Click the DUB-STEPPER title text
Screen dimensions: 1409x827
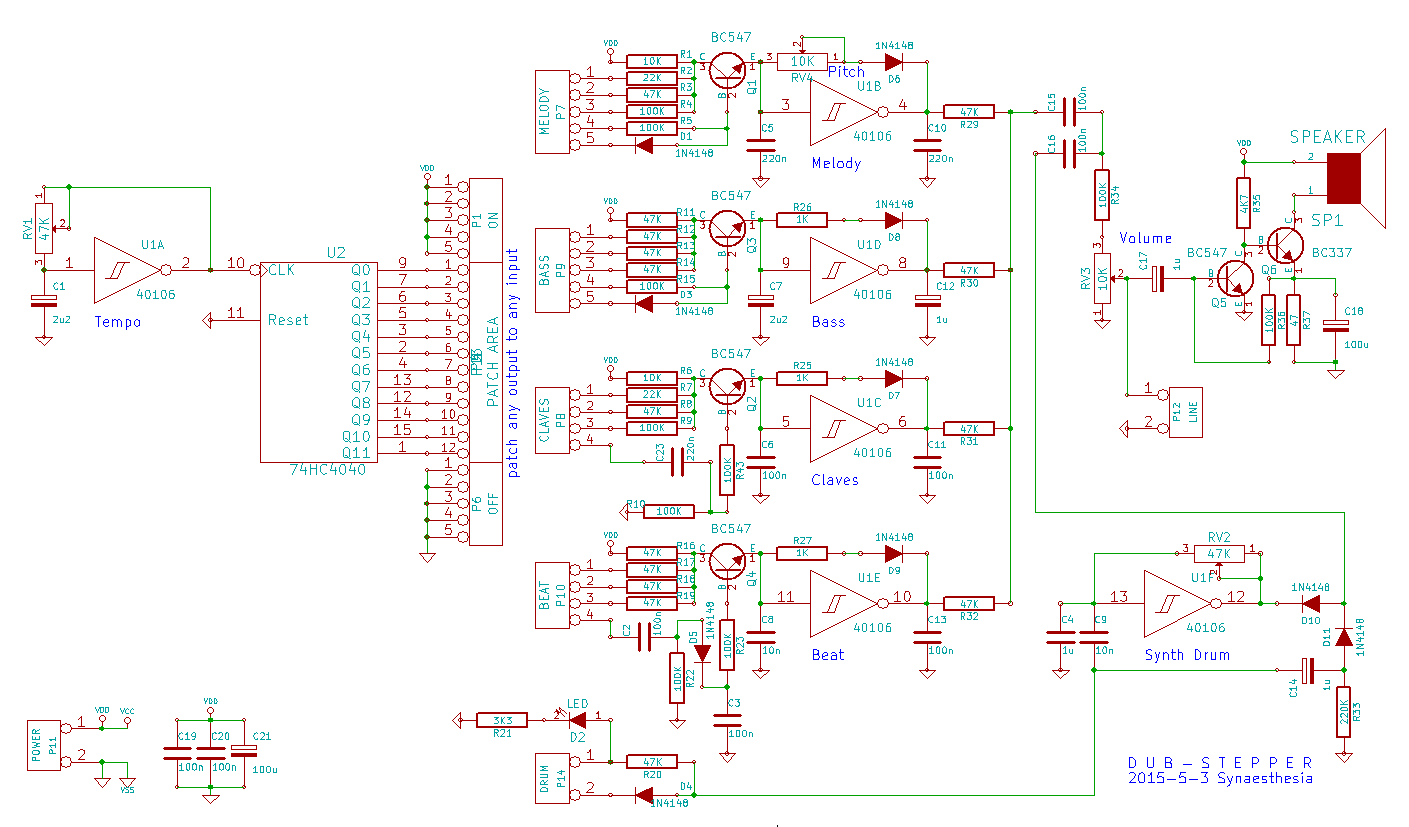1219,762
